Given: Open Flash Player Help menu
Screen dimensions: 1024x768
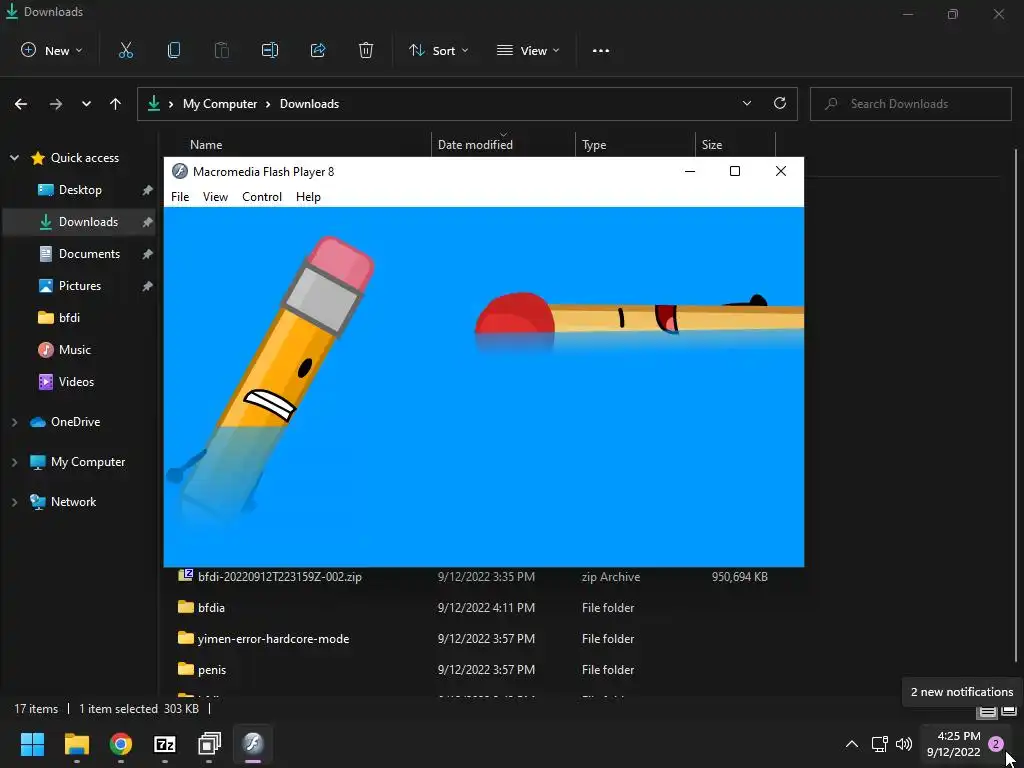Looking at the screenshot, I should pos(308,197).
